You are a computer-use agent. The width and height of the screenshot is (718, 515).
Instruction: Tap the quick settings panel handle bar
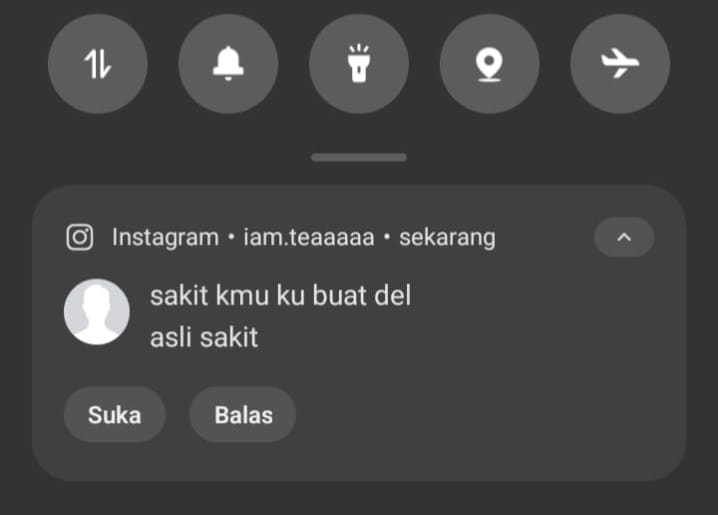pyautogui.click(x=359, y=157)
